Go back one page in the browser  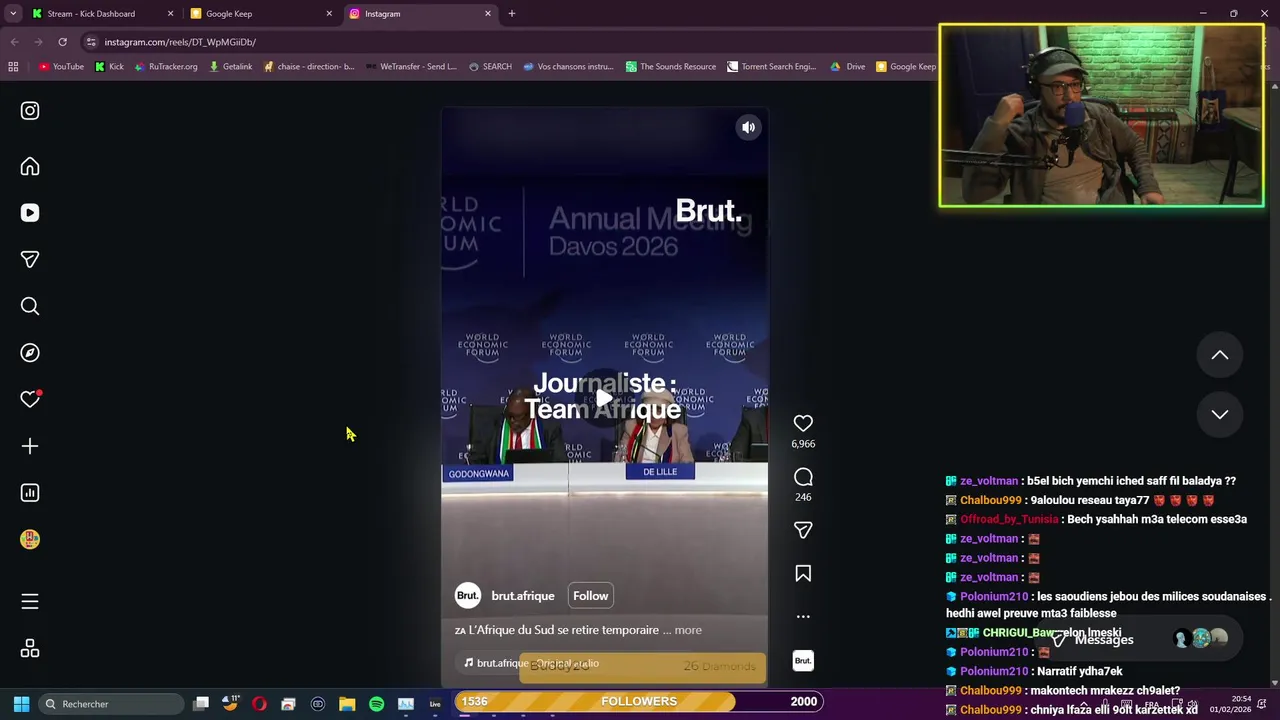tap(14, 42)
